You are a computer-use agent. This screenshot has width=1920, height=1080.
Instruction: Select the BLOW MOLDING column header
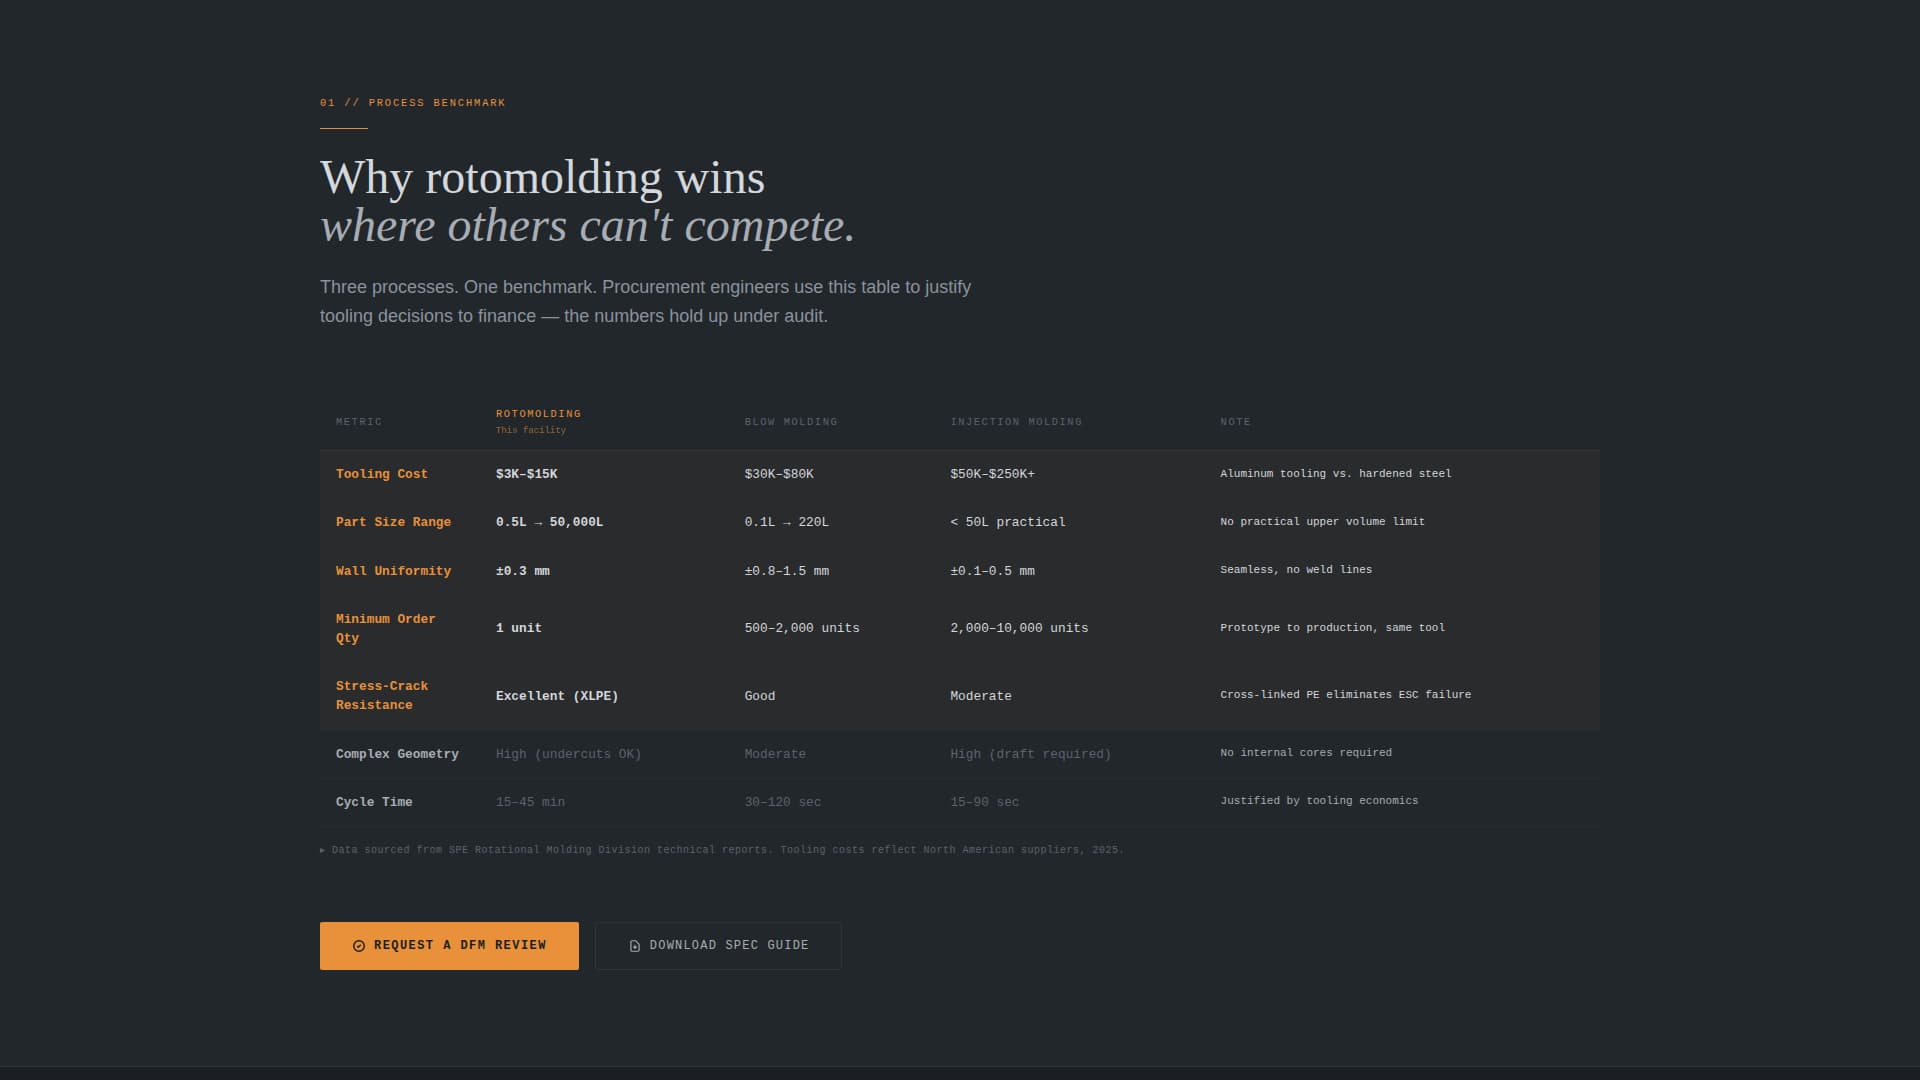click(791, 421)
